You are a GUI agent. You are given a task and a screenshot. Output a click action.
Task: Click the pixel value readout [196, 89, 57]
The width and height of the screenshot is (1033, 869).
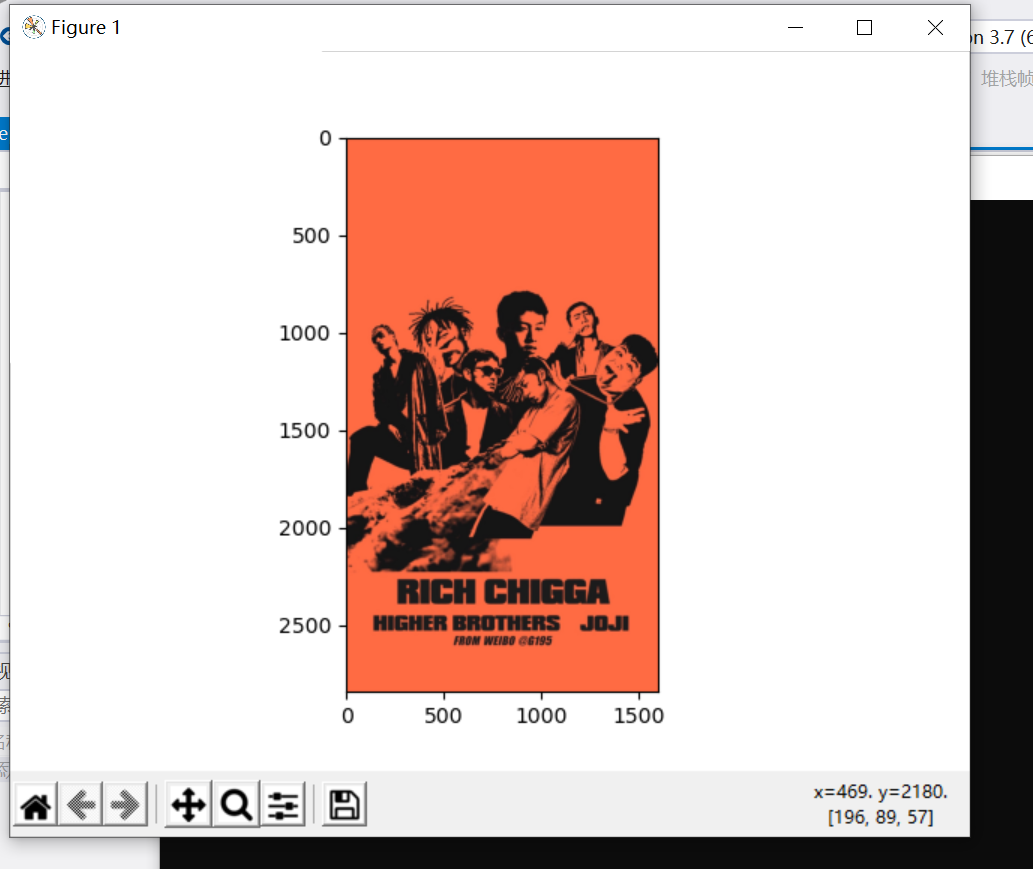pos(880,817)
